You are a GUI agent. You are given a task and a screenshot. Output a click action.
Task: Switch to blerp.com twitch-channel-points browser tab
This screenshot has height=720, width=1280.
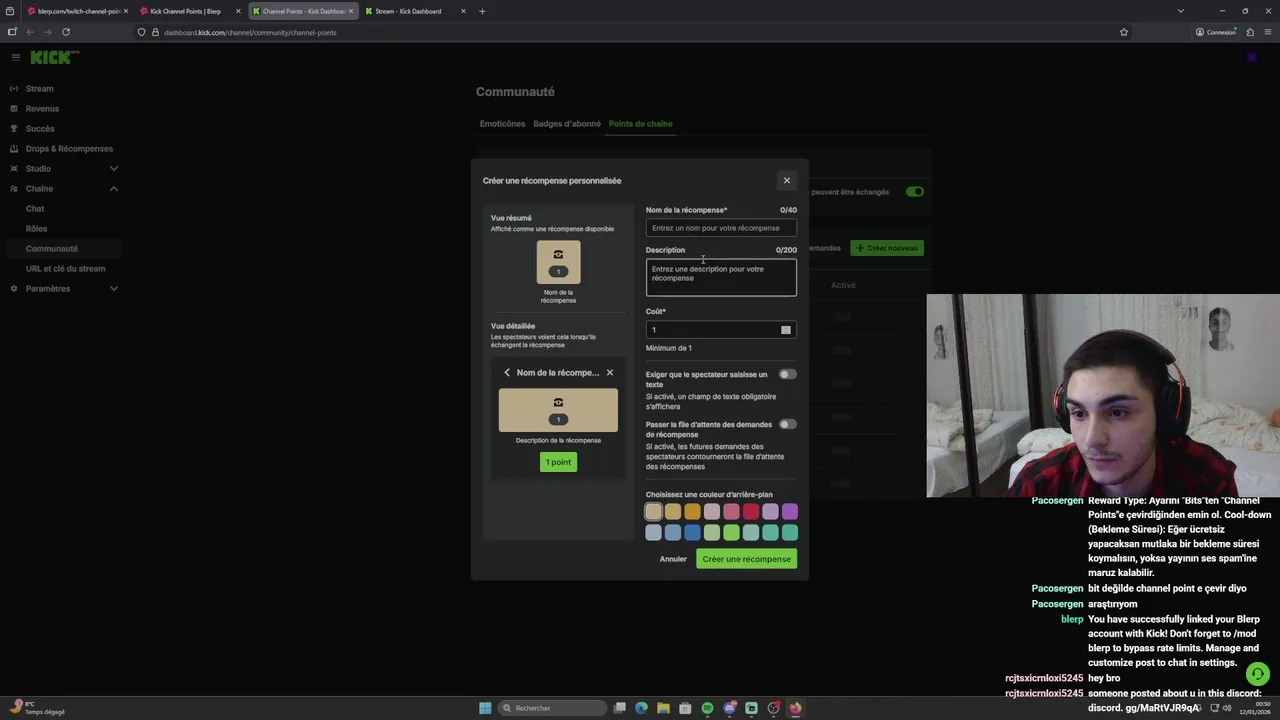[x=77, y=11]
